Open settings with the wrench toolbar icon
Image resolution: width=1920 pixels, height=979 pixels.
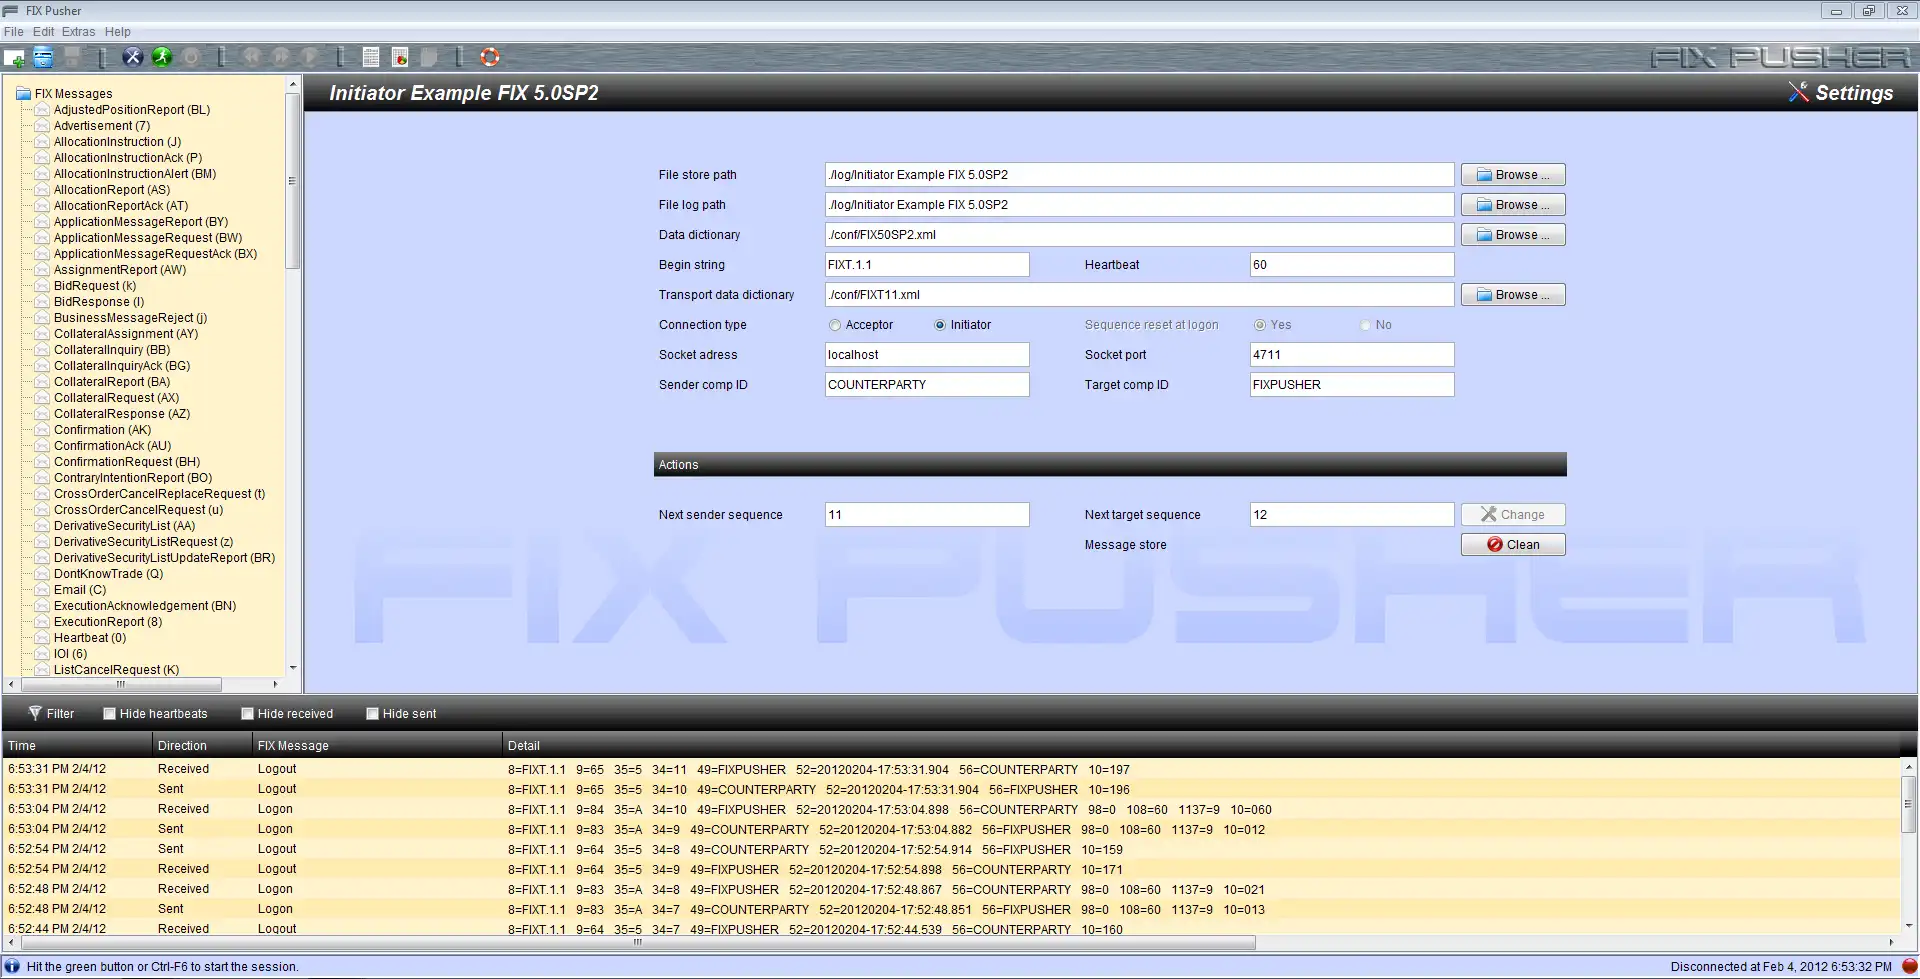(132, 57)
